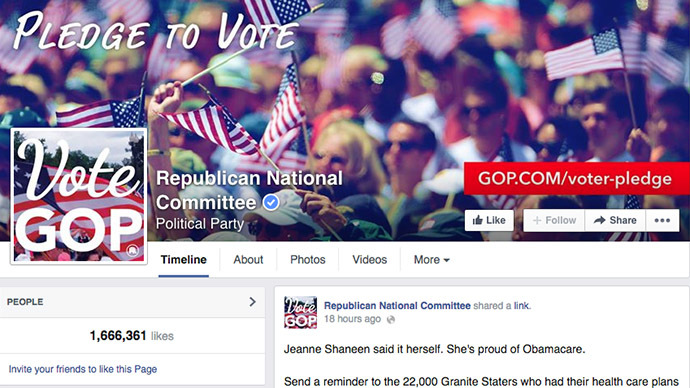This screenshot has height=388, width=690.
Task: Click the blue verified checkmark badge
Action: 271,202
